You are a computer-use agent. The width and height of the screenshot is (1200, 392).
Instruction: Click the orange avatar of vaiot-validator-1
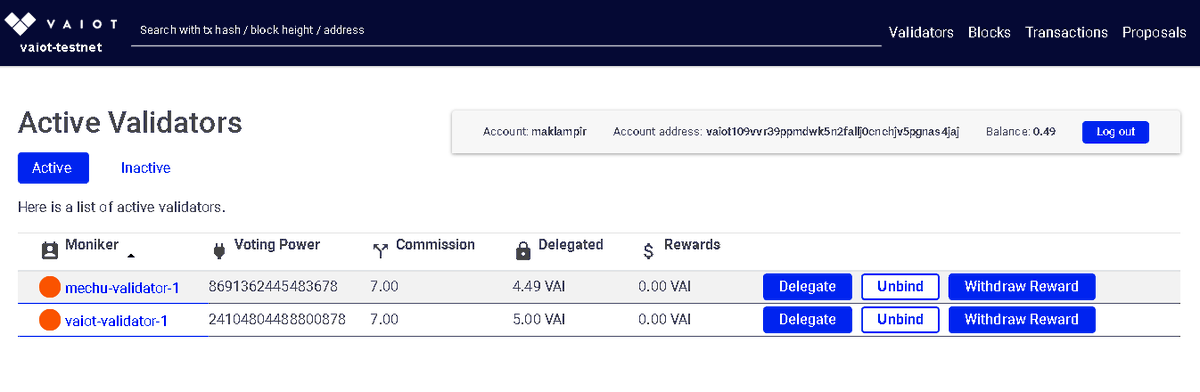pyautogui.click(x=50, y=321)
